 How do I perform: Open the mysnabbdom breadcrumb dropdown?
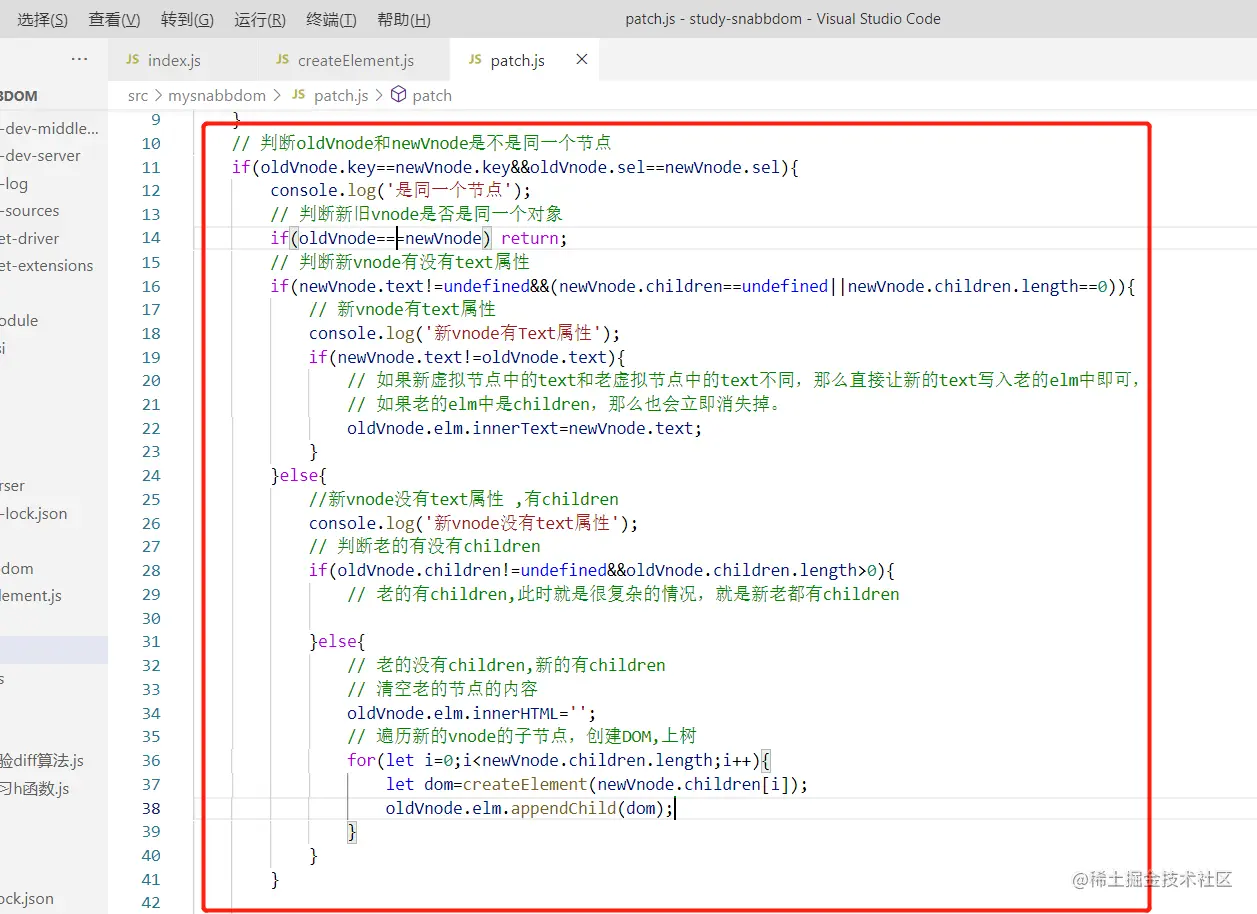coord(216,95)
